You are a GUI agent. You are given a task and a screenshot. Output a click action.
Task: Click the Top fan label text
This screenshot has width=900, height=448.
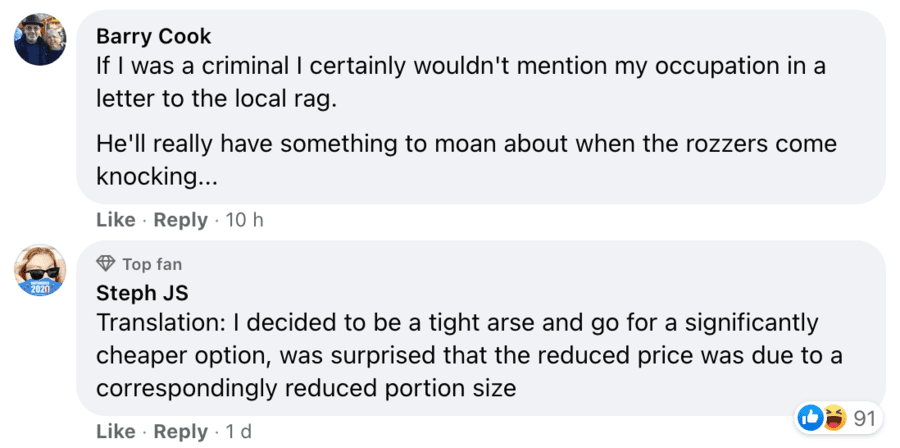point(152,264)
